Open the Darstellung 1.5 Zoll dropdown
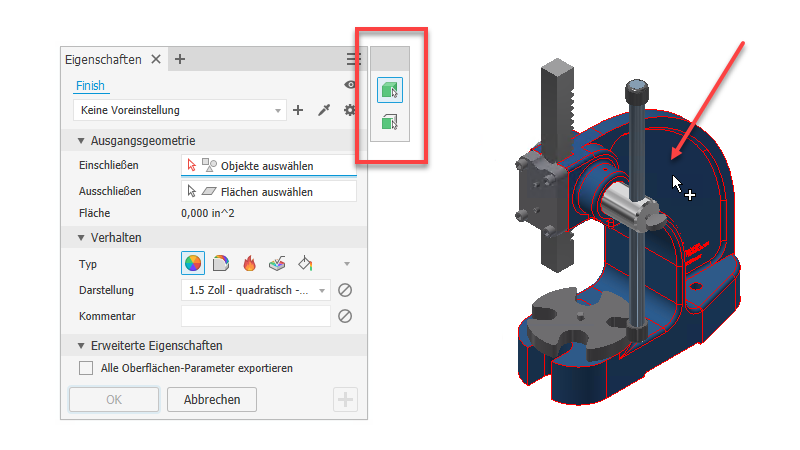This screenshot has width=800, height=450. (256, 290)
